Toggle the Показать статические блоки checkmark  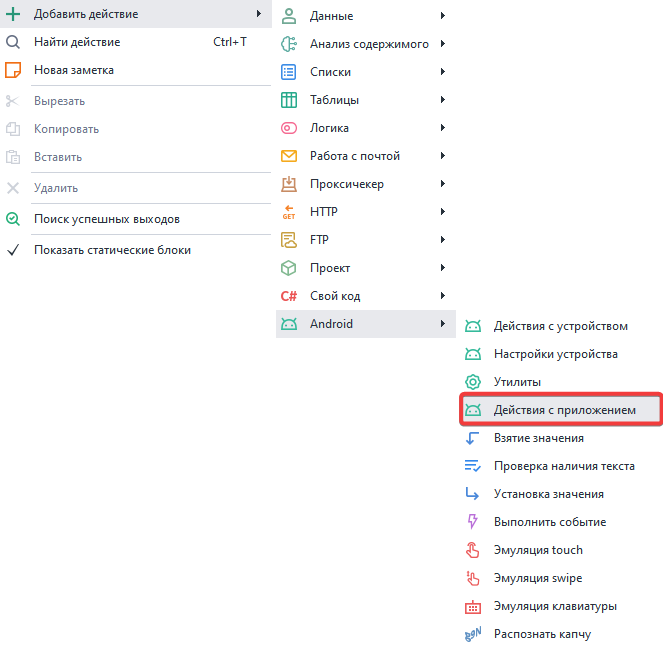coord(13,250)
